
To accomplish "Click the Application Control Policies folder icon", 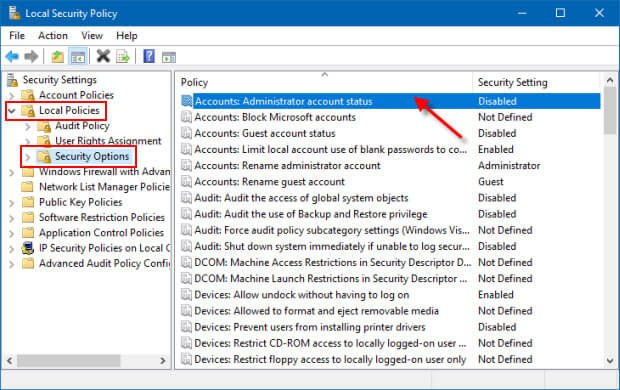I will point(28,233).
